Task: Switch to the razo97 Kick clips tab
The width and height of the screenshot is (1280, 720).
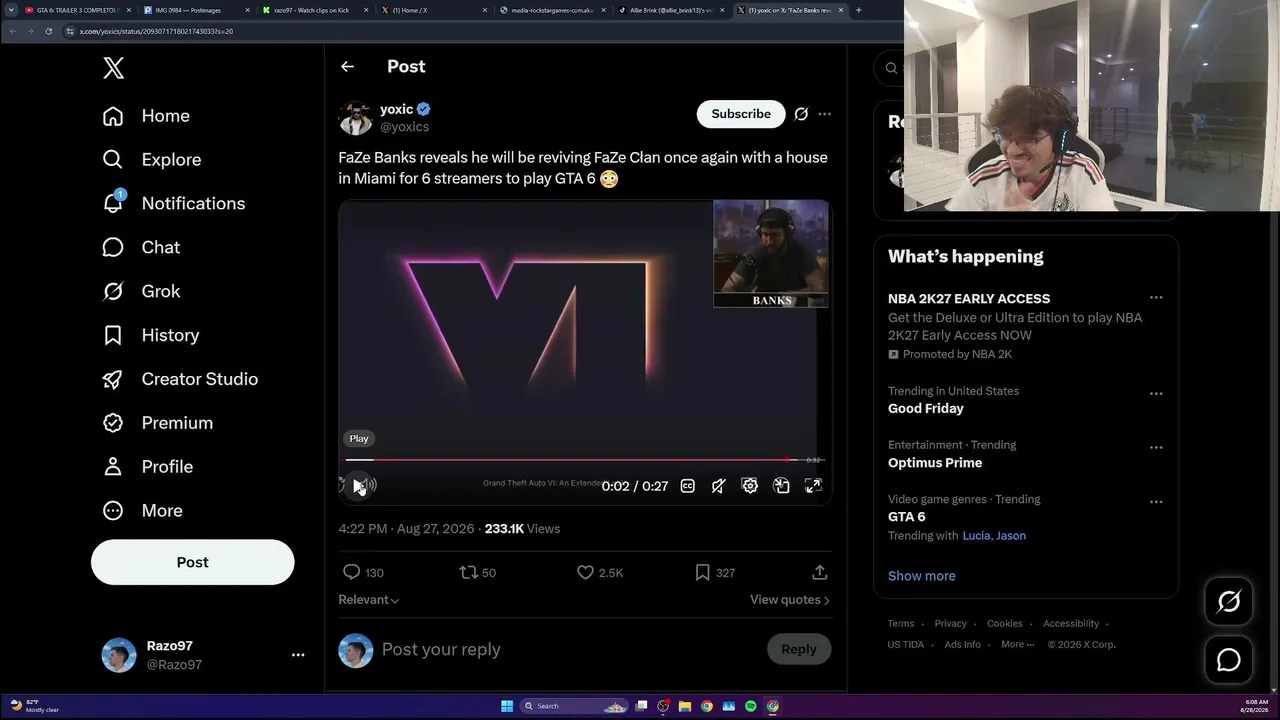Action: click(x=313, y=10)
